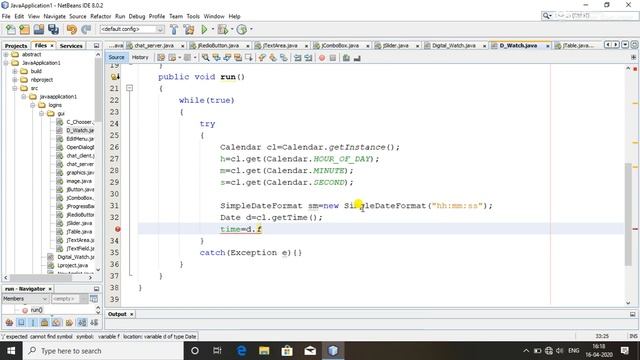Open the Source menu
This screenshot has height=360, width=640.
click(x=78, y=16)
